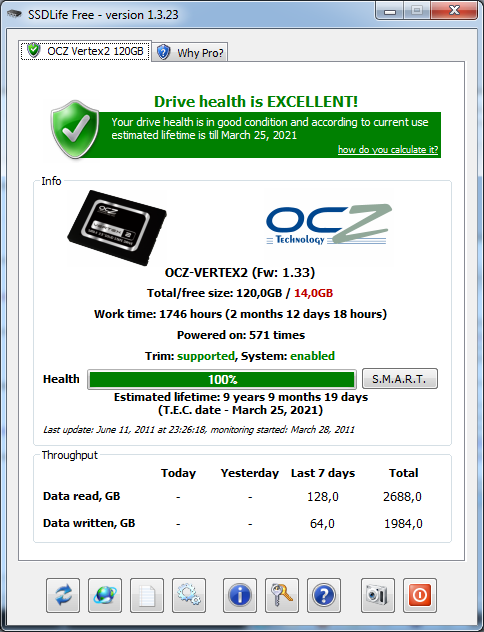Click the blank document report icon
The image size is (484, 632).
tap(147, 595)
